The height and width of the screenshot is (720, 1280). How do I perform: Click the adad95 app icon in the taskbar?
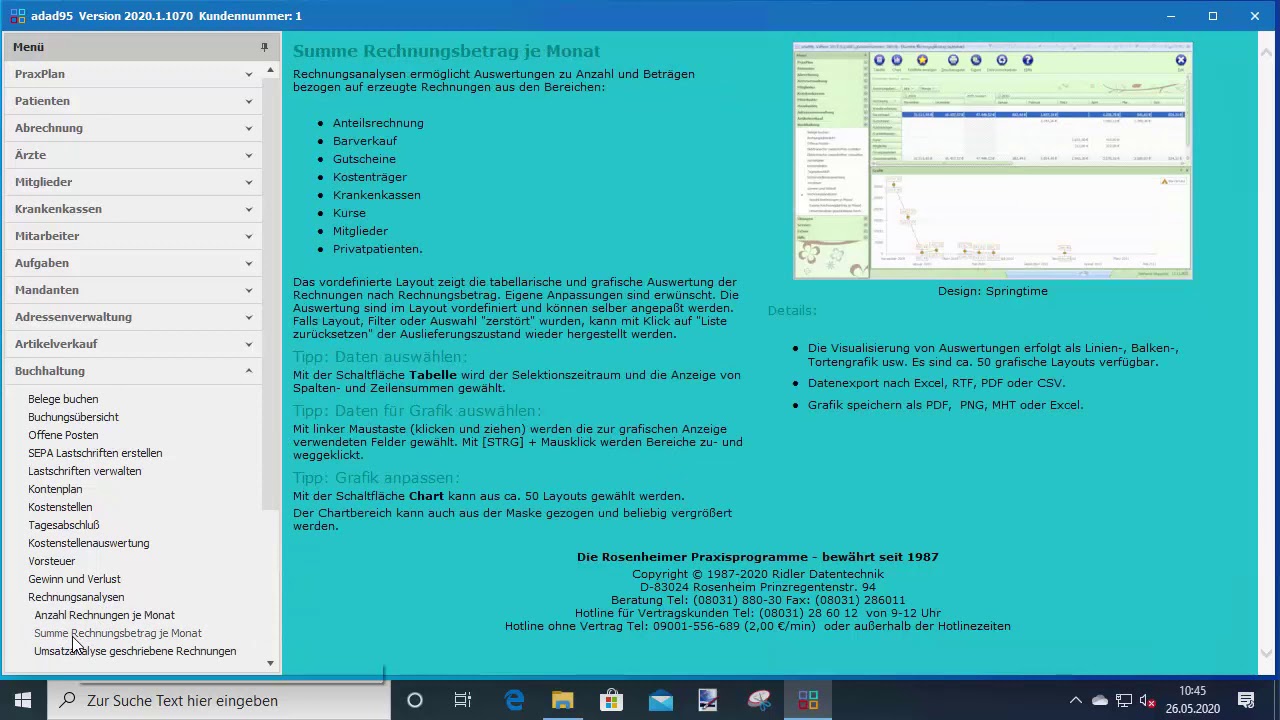point(808,700)
